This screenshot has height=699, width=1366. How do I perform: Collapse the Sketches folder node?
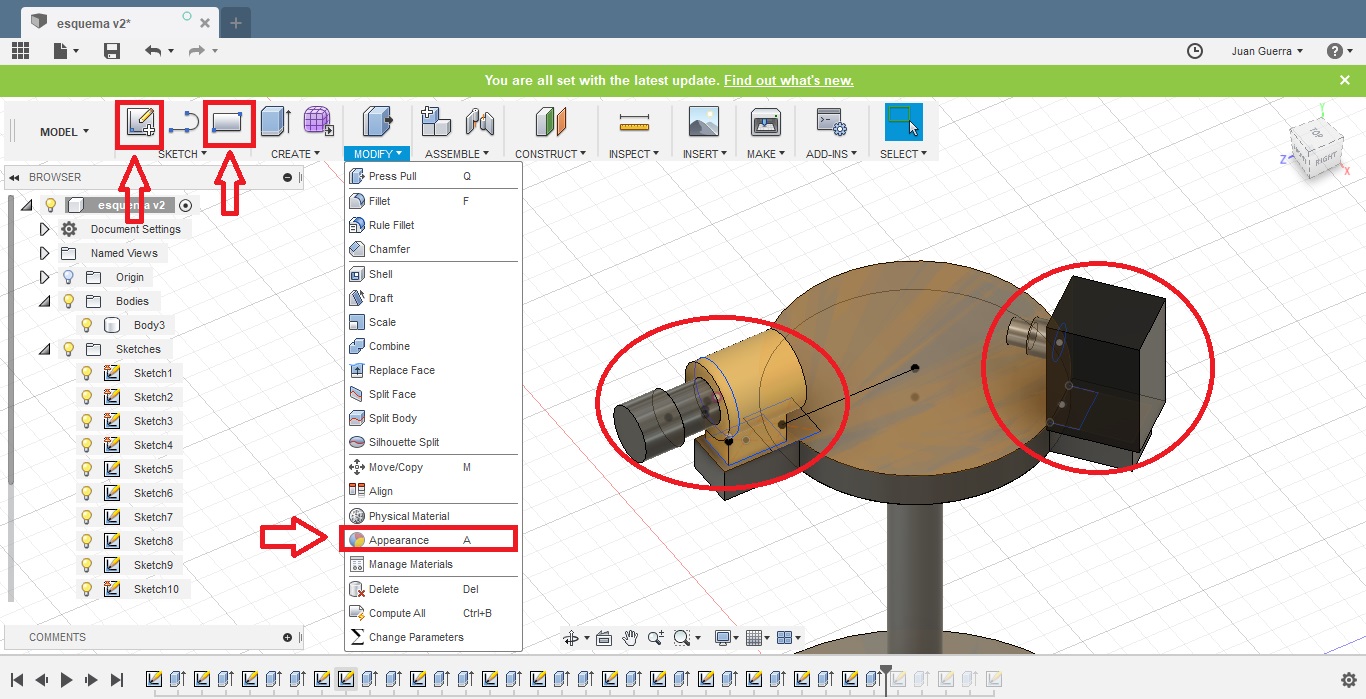click(x=44, y=349)
